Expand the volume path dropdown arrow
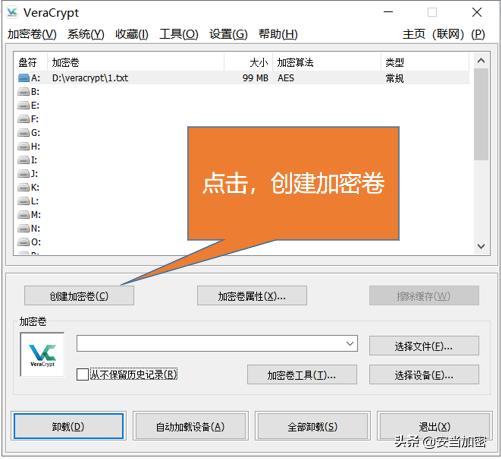The height and width of the screenshot is (459, 501). [350, 343]
